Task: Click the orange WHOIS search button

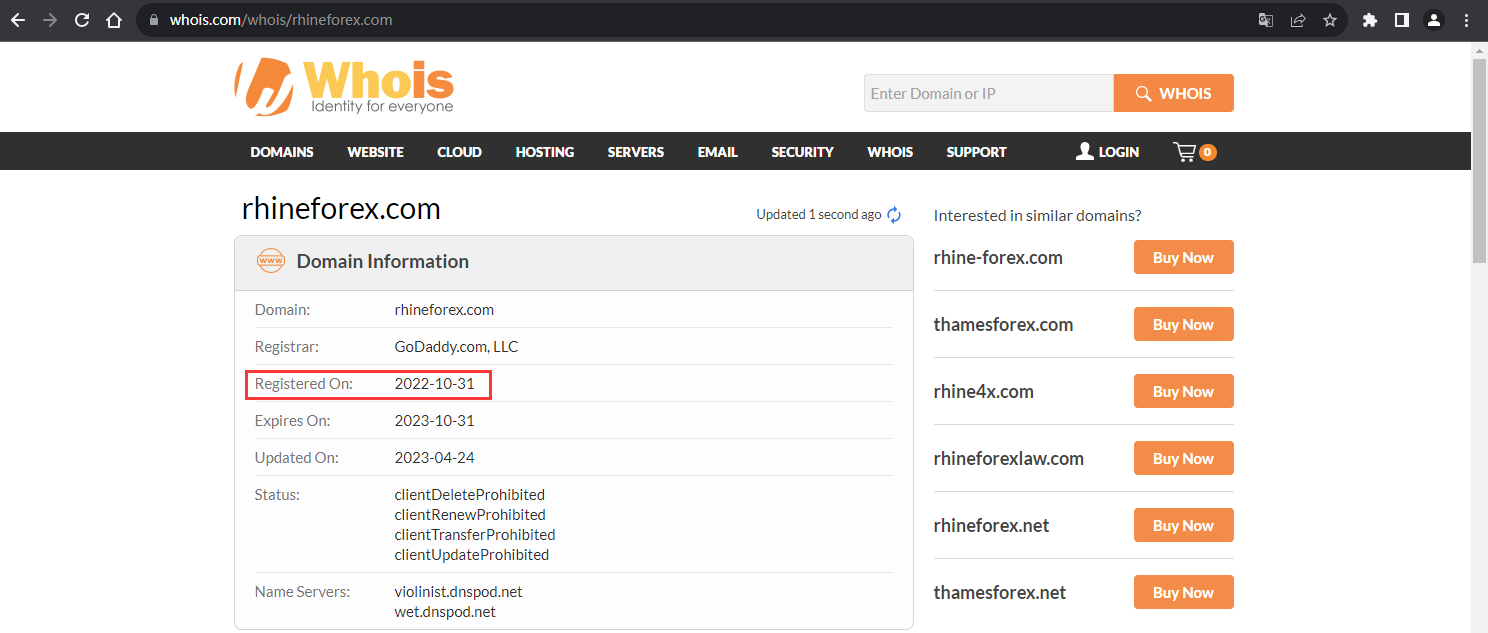Action: click(x=1173, y=93)
